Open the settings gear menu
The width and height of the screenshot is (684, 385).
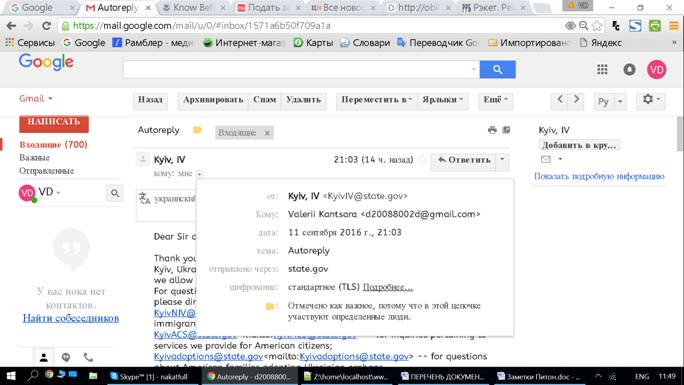(x=651, y=100)
